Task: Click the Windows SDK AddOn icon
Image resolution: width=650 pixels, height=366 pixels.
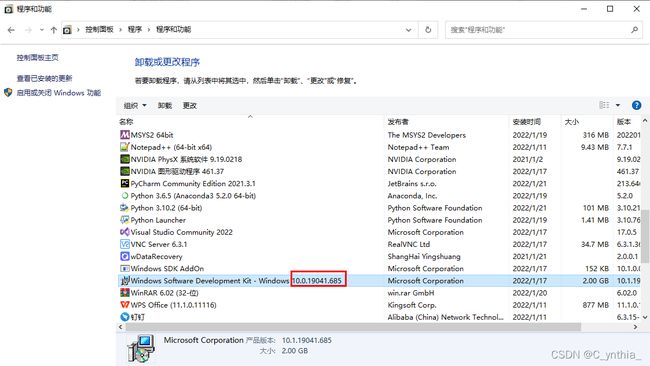Action: click(x=124, y=268)
